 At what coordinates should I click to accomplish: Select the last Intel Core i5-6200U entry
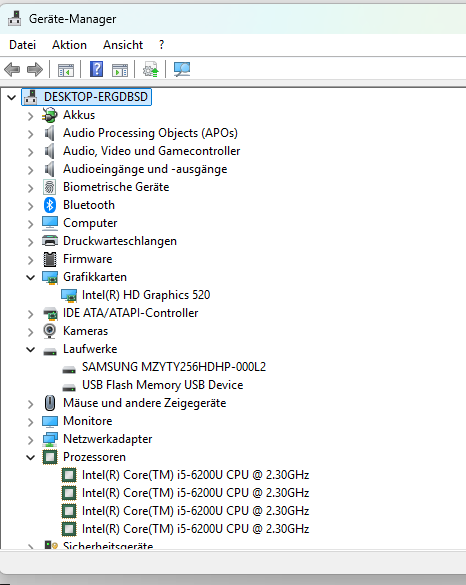coord(195,529)
